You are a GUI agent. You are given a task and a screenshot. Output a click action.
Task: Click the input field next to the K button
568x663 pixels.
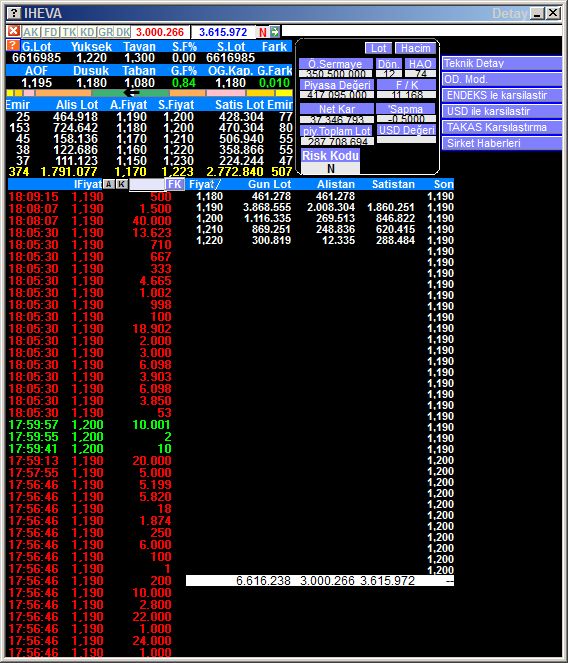pos(146,184)
